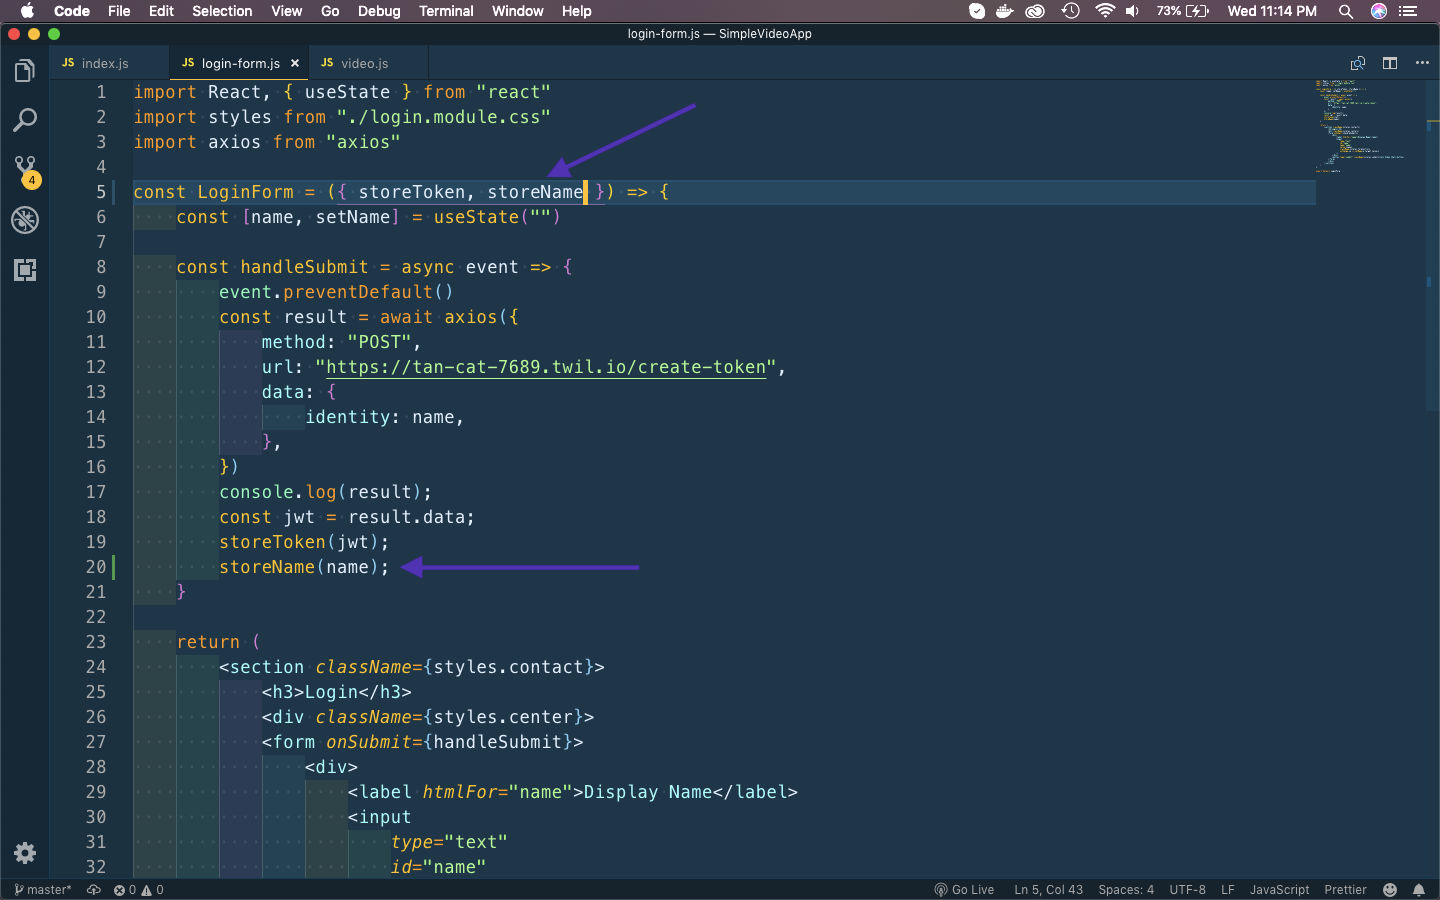This screenshot has height=900, width=1440.
Task: Change end of line sequence LF
Action: (x=1227, y=890)
